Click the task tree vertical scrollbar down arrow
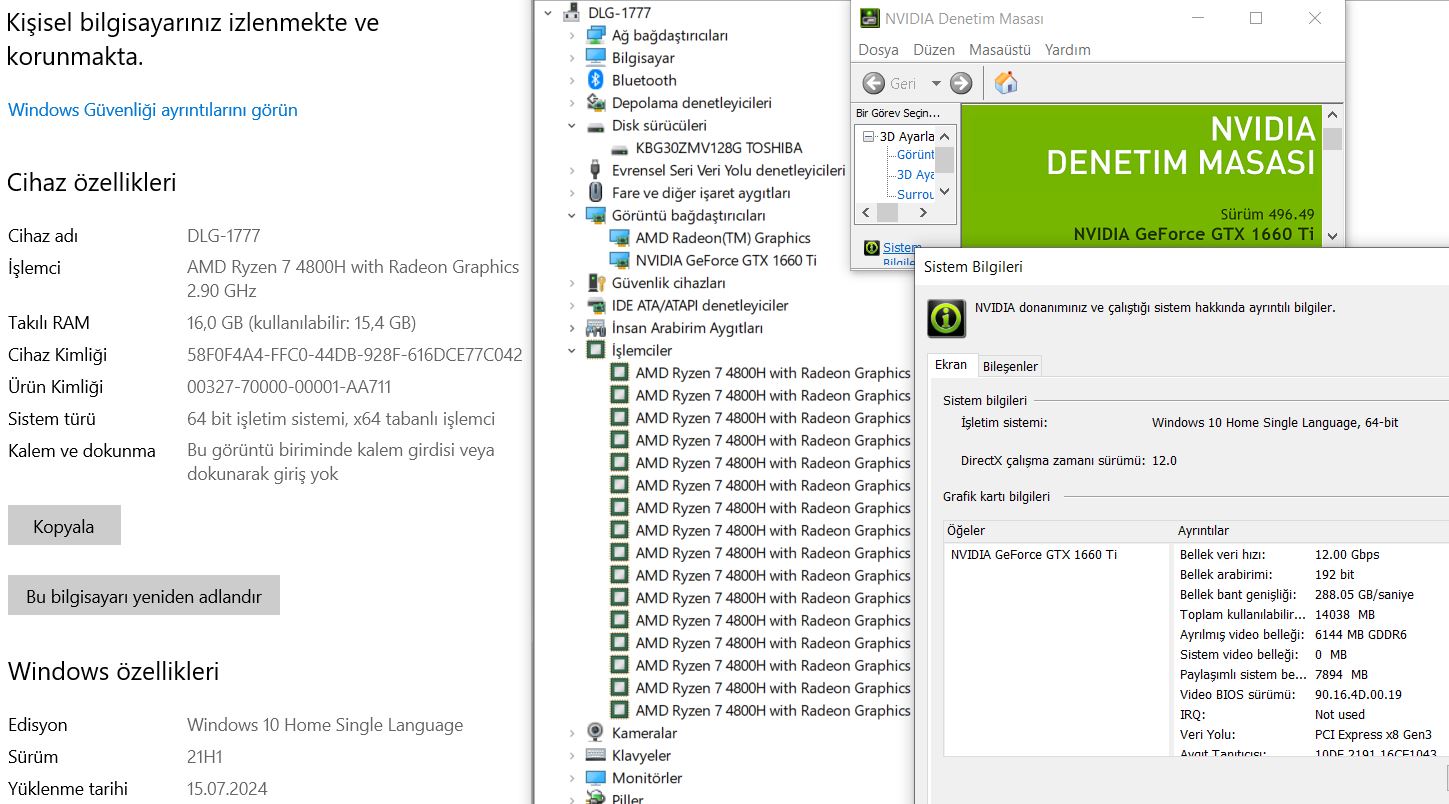The image size is (1449, 804). point(945,192)
